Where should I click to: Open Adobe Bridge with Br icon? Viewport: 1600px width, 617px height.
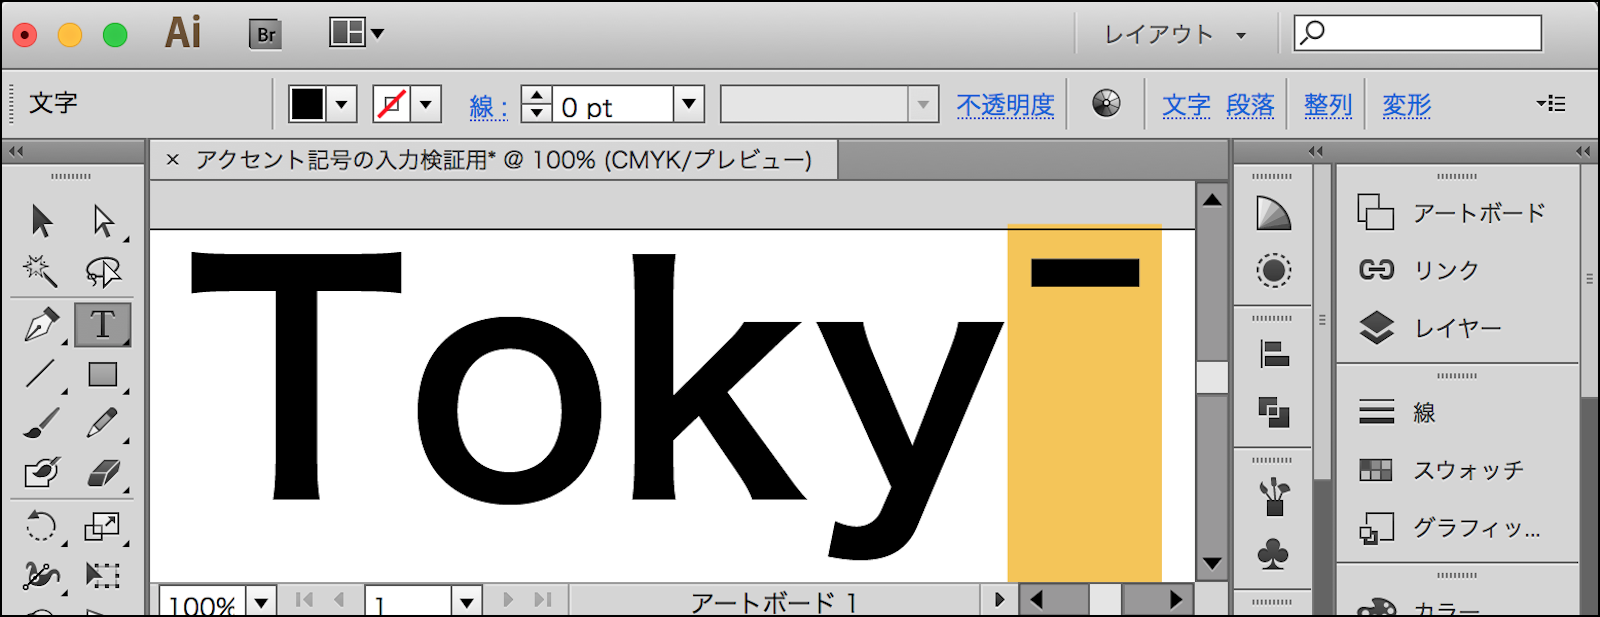pos(265,35)
